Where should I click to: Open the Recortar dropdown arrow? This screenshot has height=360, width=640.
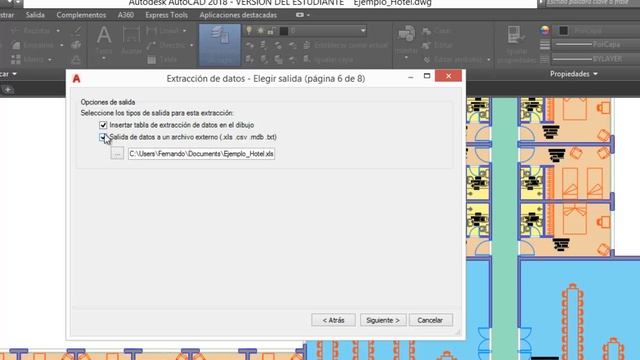(58, 31)
